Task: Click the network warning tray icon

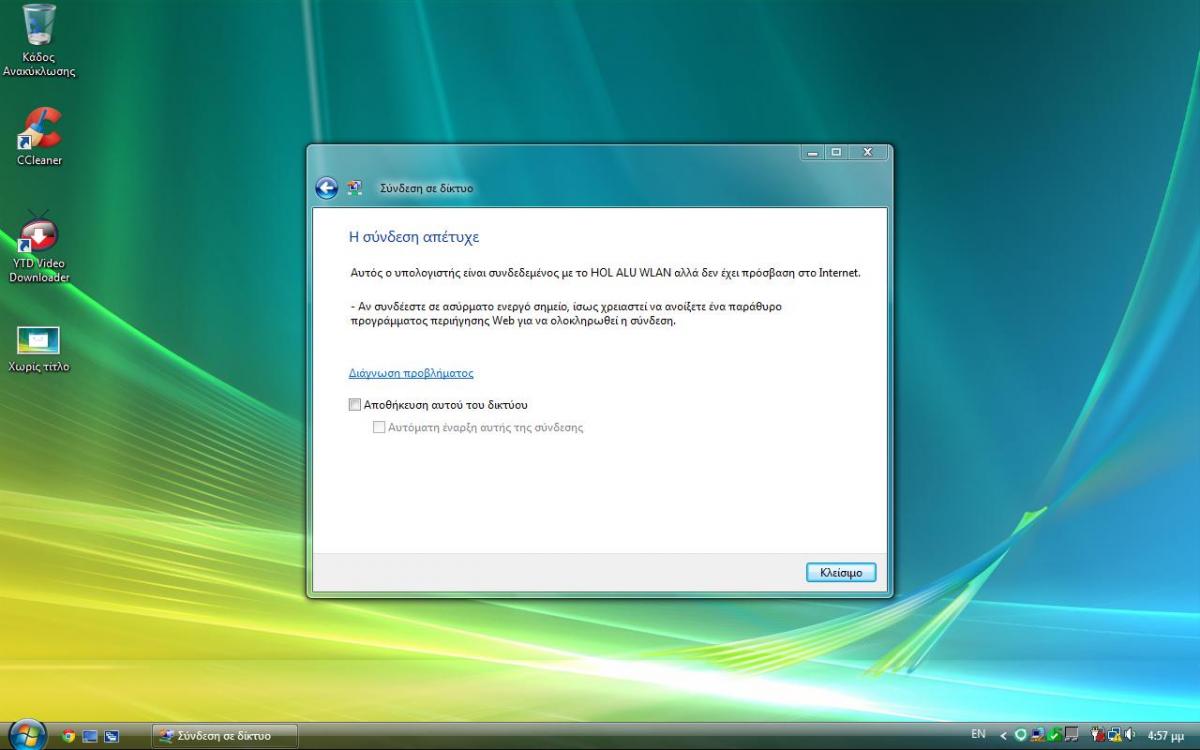Action: 1115,735
